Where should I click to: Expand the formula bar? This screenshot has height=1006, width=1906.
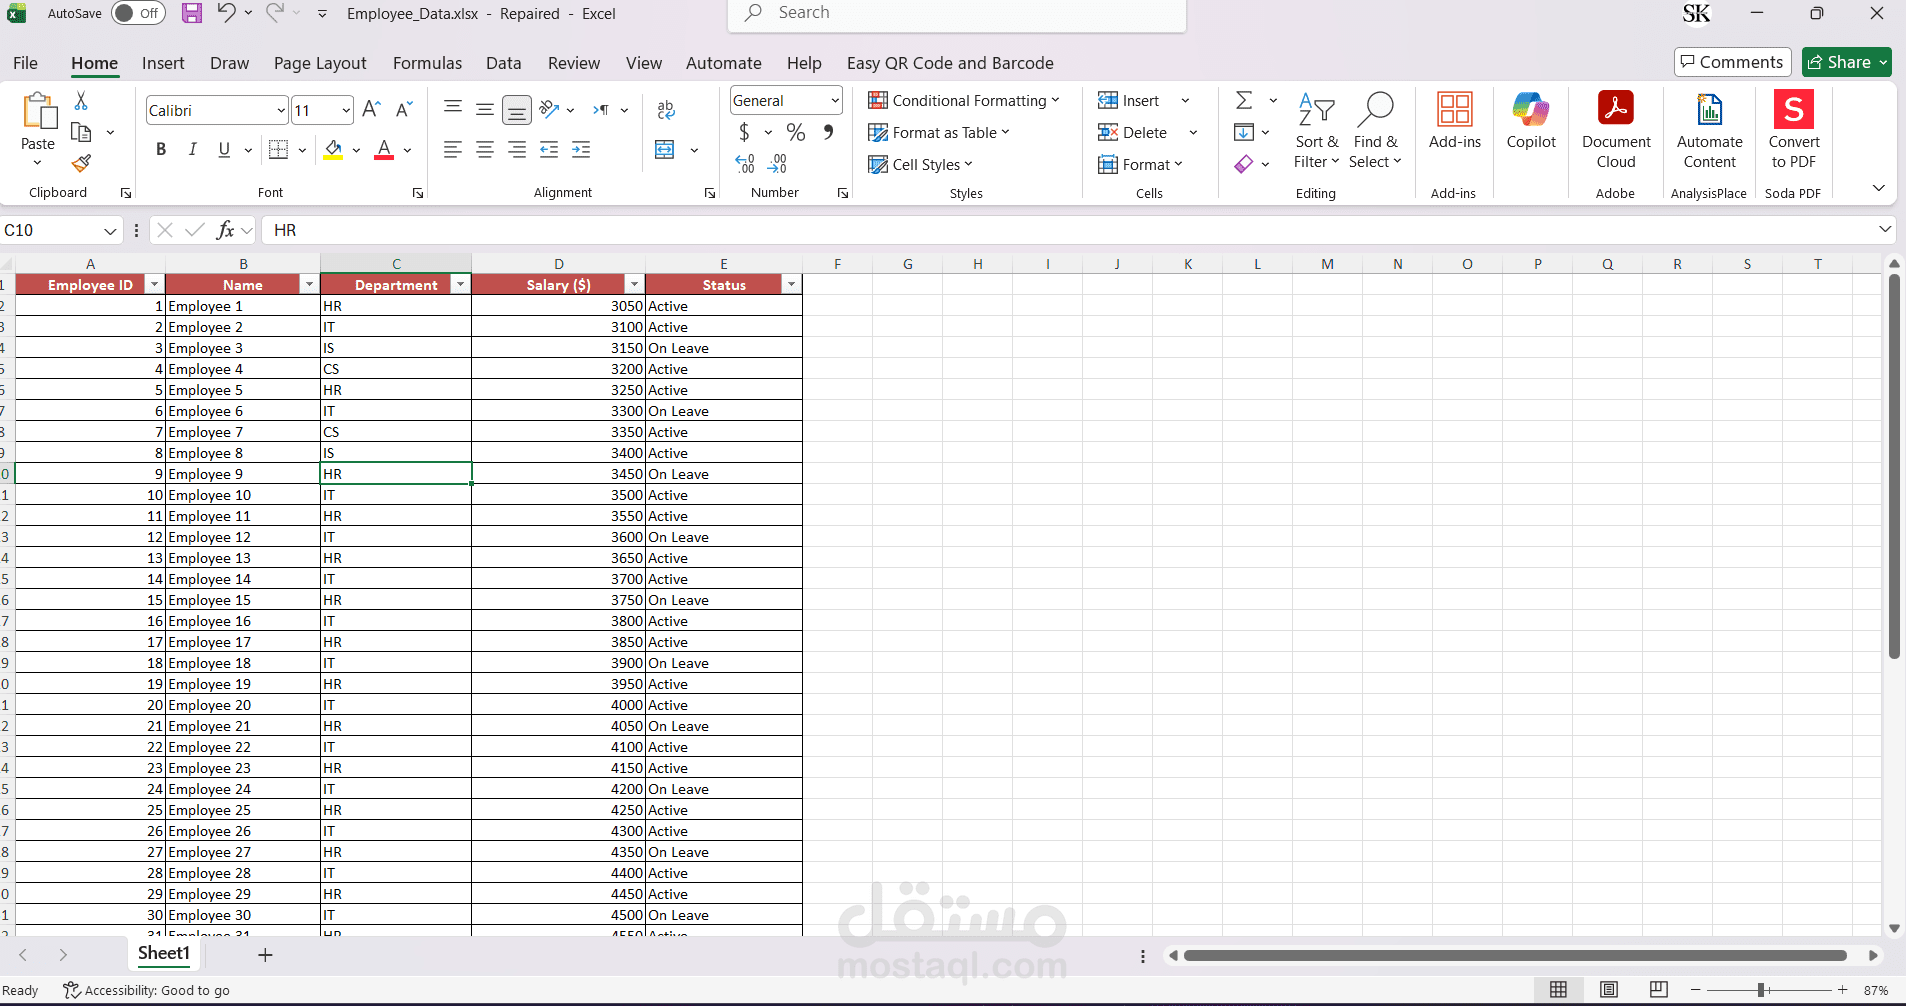point(1885,230)
